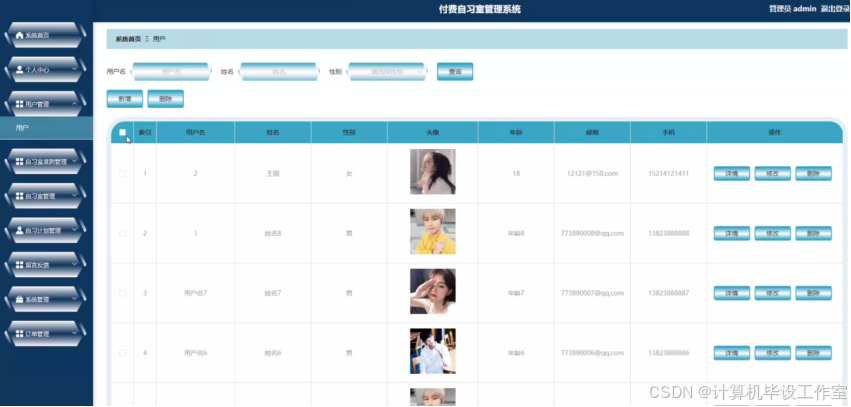Click the phone number 13823888886

(669, 353)
